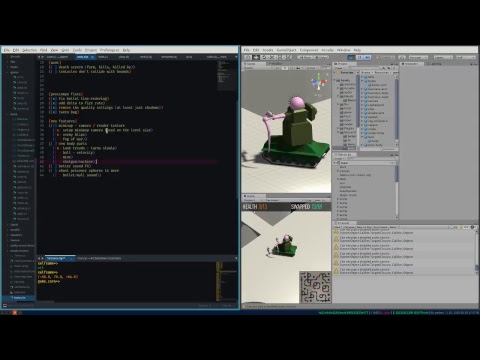
Task: Open Sublime Text File menu
Action: pyautogui.click(x=6, y=50)
